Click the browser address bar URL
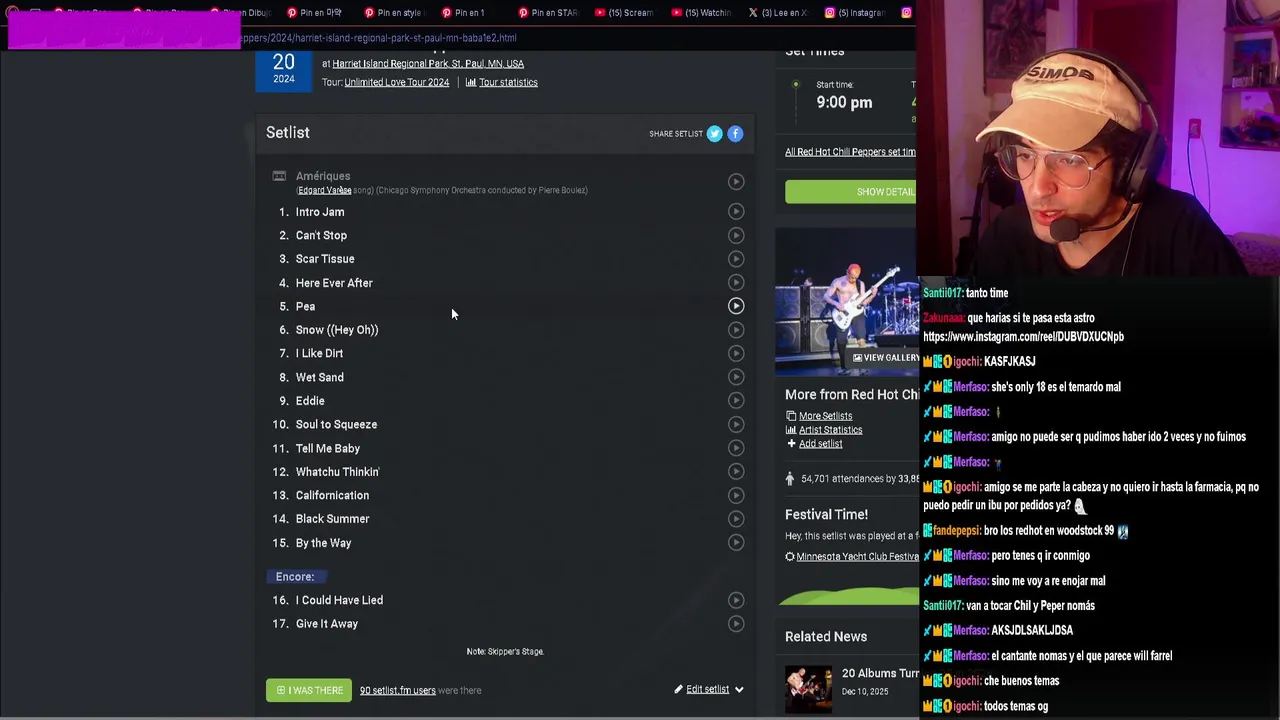 tap(378, 38)
